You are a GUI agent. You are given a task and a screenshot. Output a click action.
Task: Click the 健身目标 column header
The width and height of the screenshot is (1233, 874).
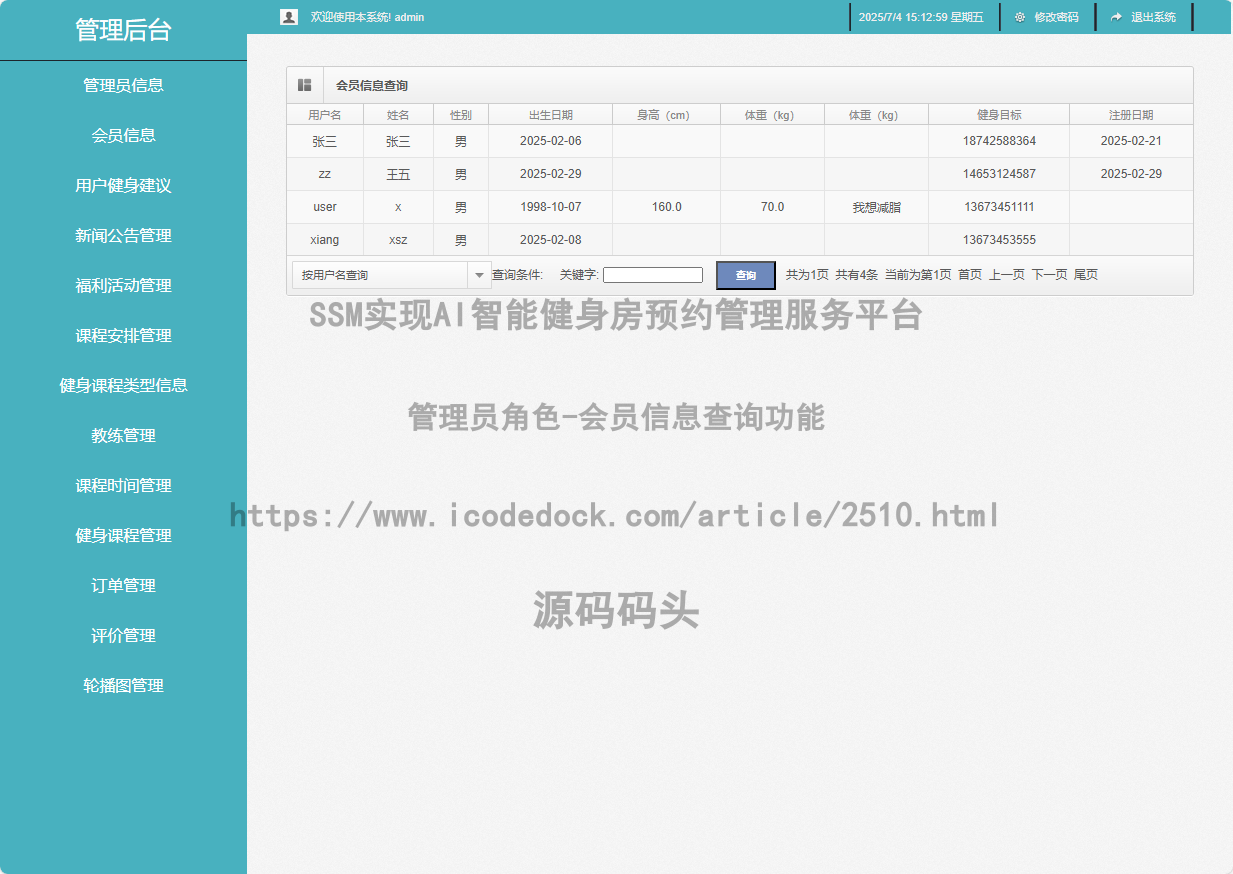point(999,115)
